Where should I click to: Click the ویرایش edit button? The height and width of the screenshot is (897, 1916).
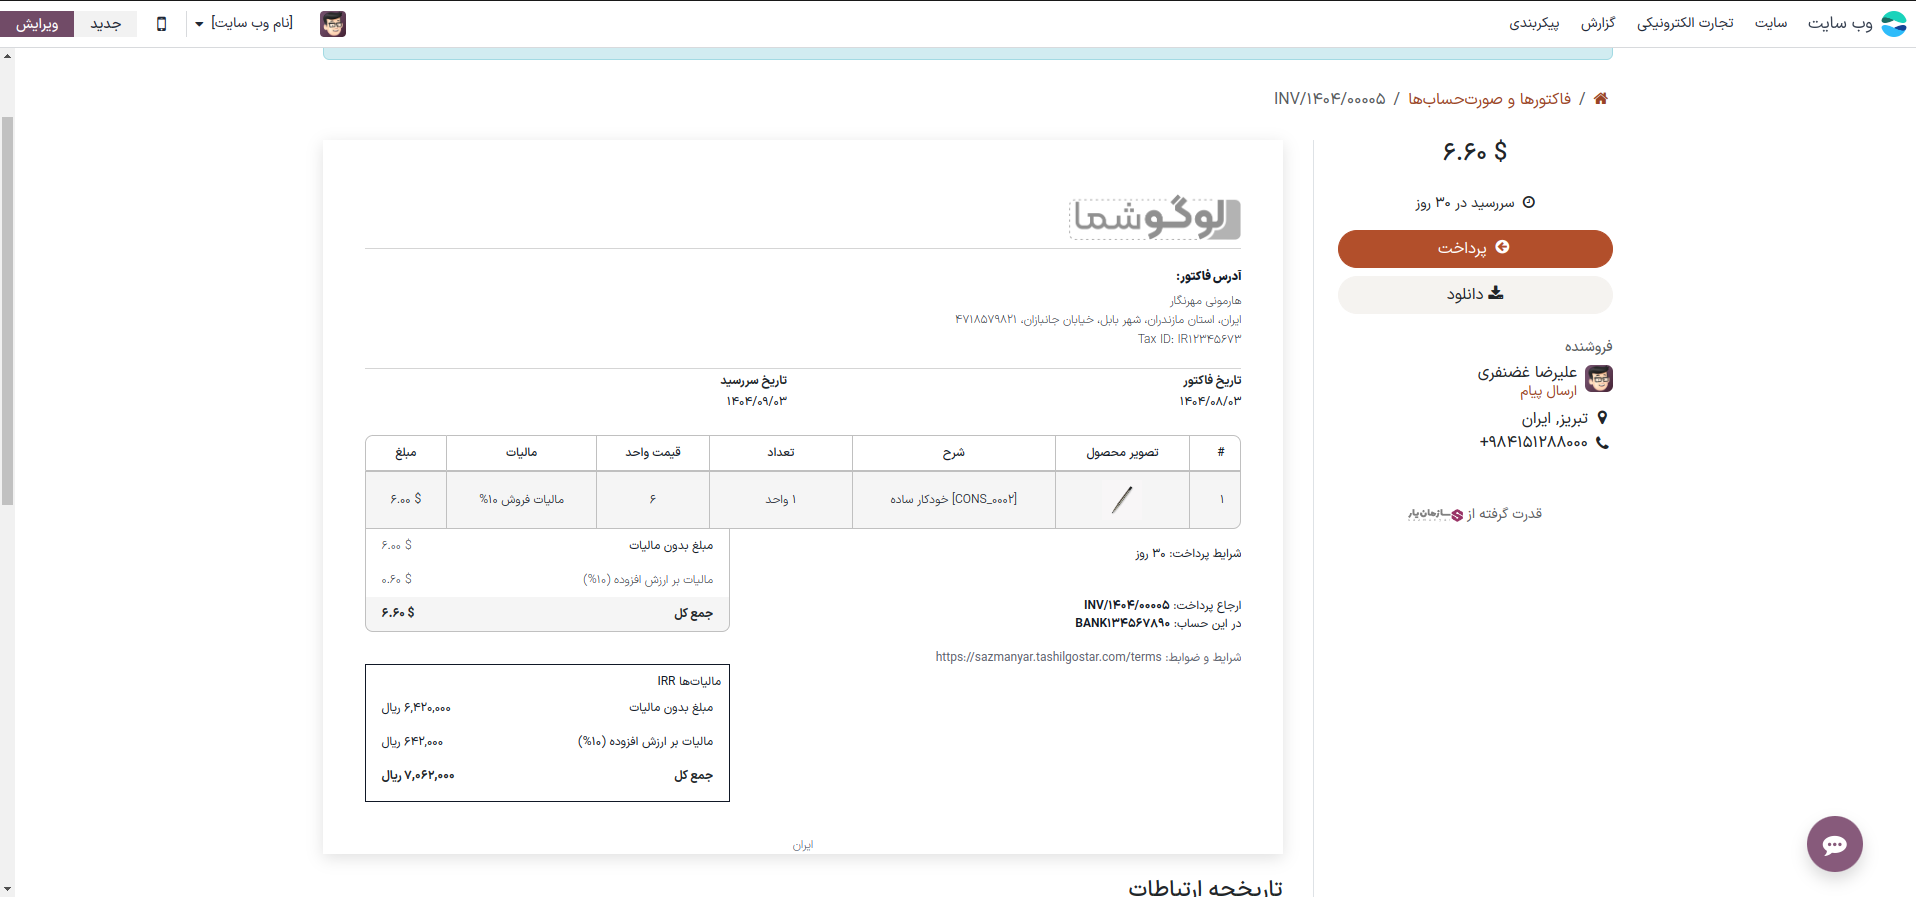[x=37, y=23]
